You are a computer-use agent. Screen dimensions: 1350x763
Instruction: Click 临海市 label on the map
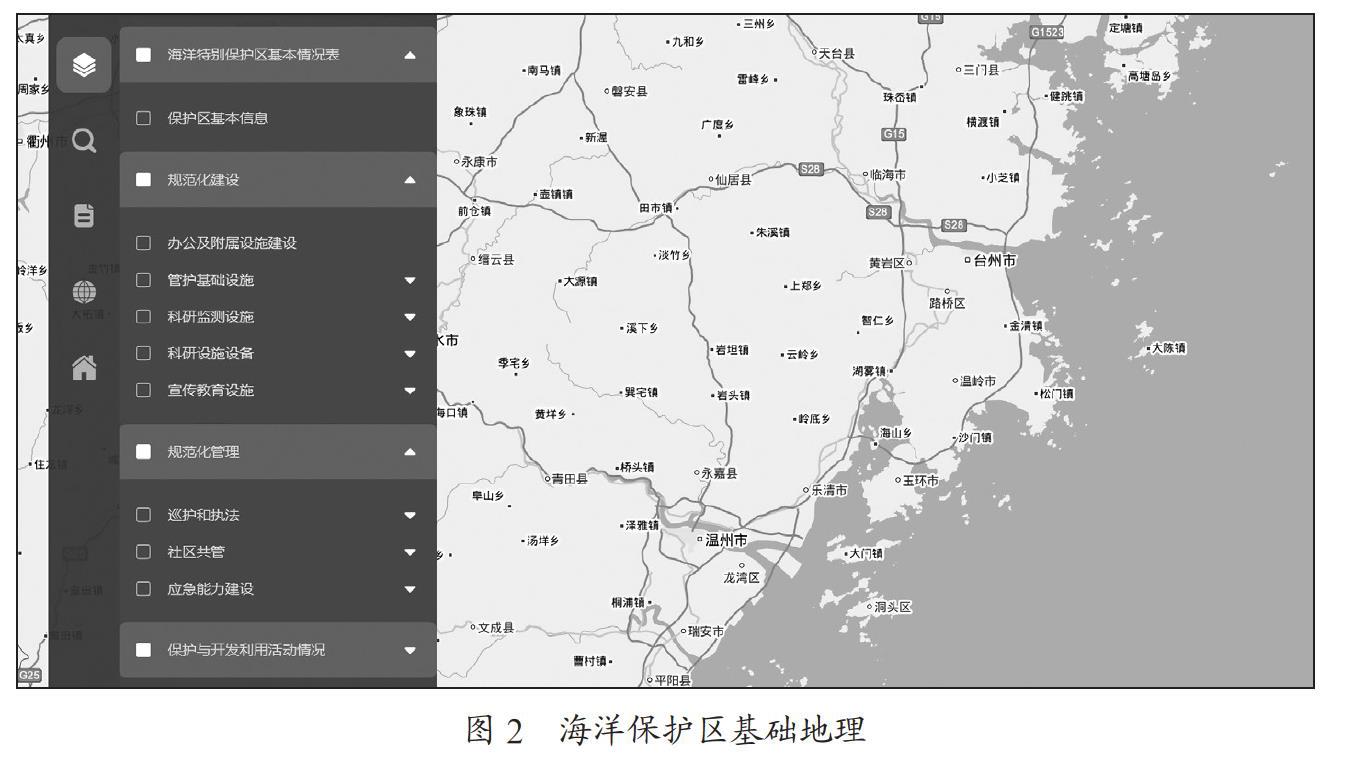pos(888,174)
